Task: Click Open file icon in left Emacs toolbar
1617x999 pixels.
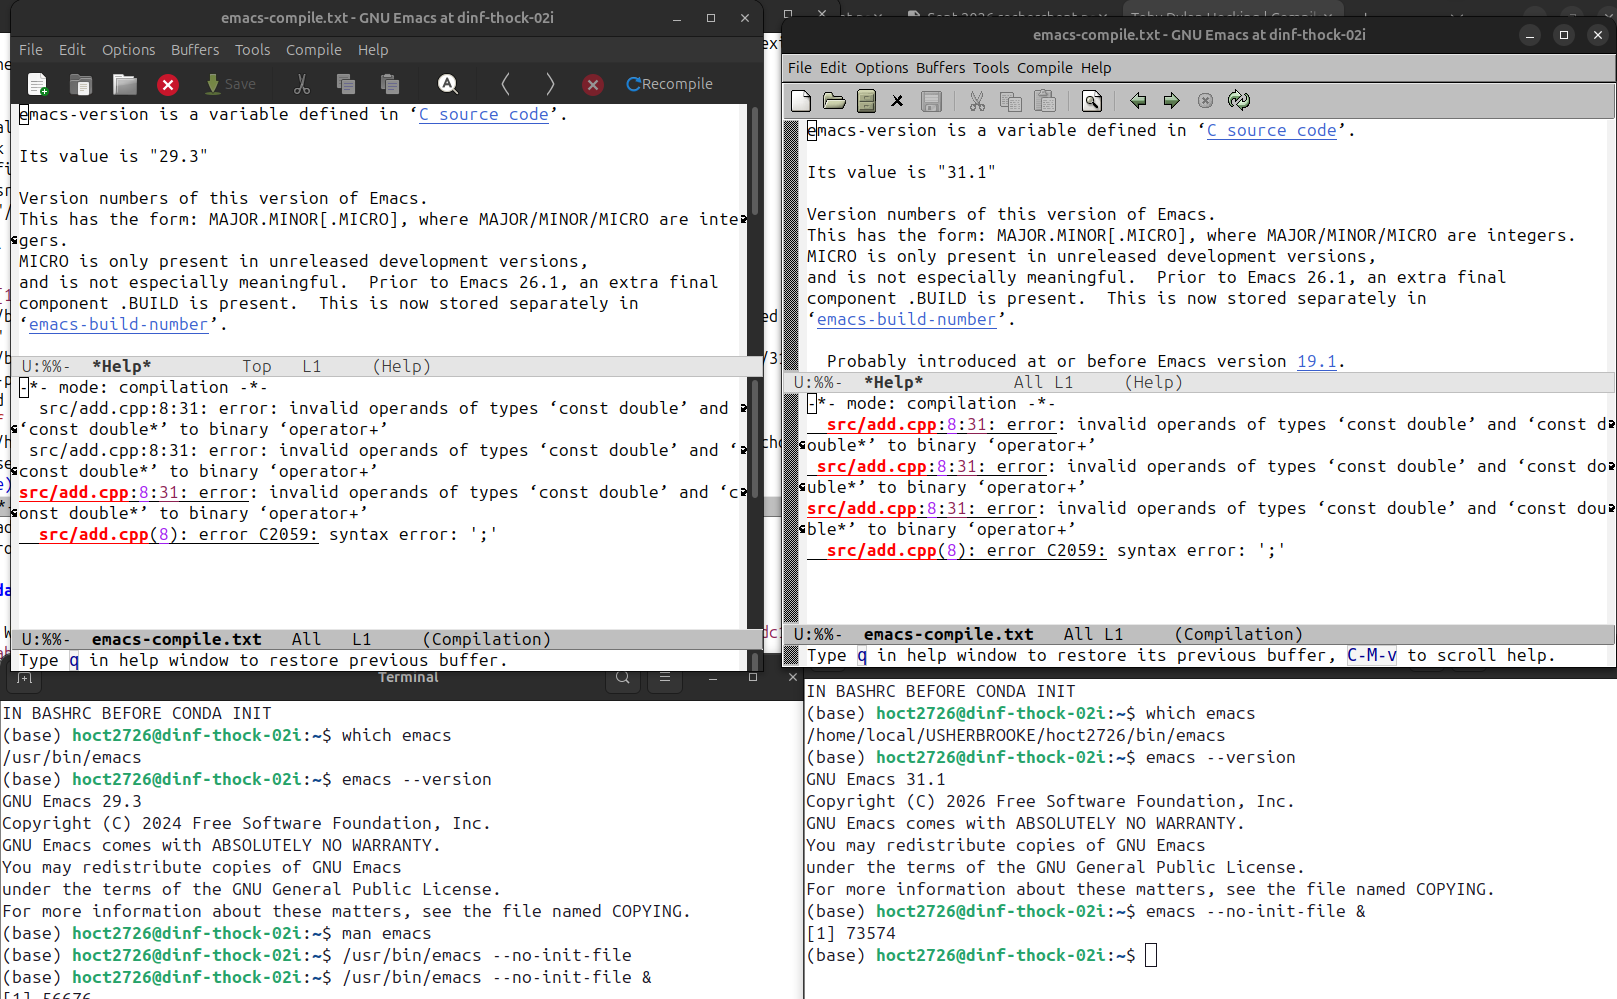Action: click(x=81, y=84)
